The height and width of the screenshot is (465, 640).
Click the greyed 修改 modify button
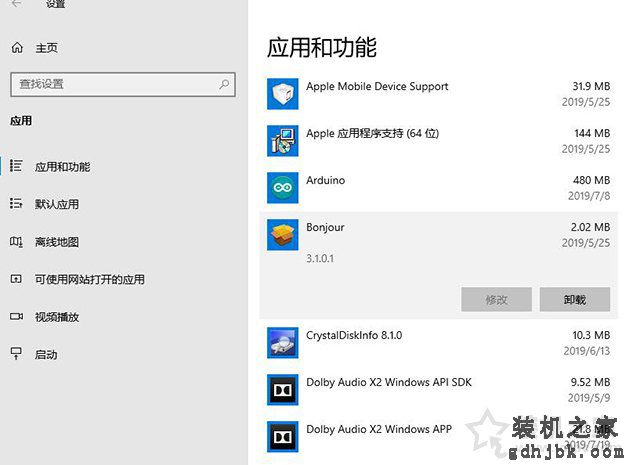tap(496, 300)
